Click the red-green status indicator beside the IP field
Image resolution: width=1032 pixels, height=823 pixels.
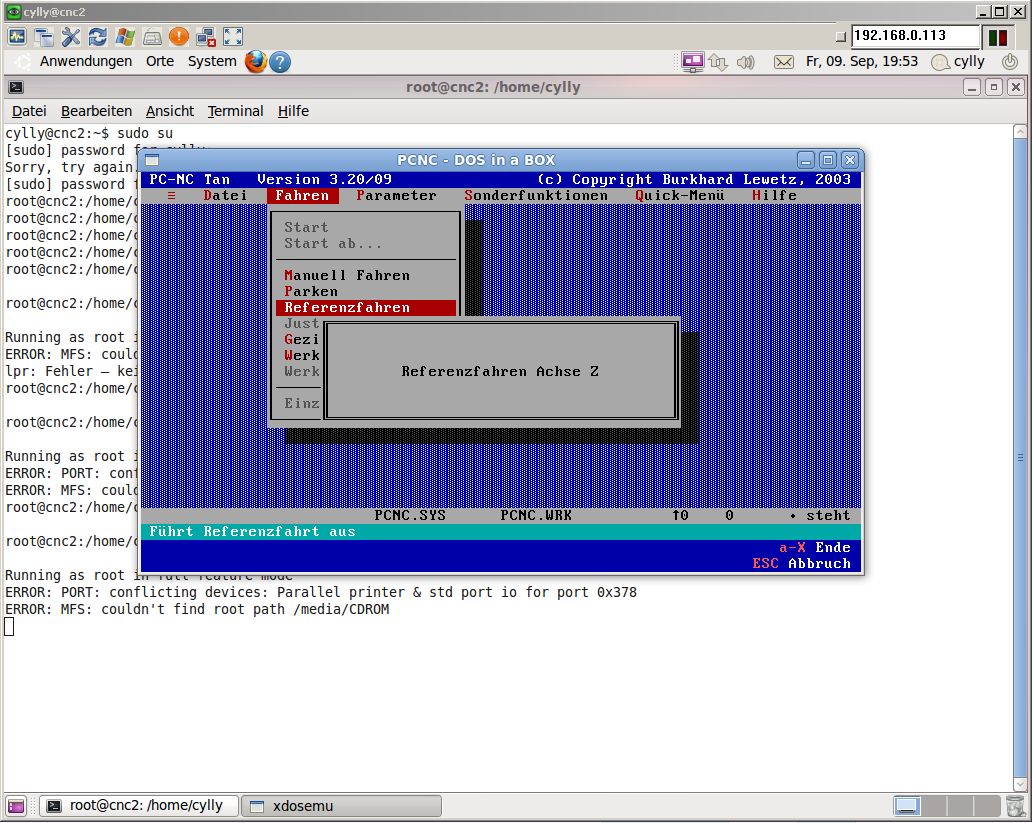point(998,37)
